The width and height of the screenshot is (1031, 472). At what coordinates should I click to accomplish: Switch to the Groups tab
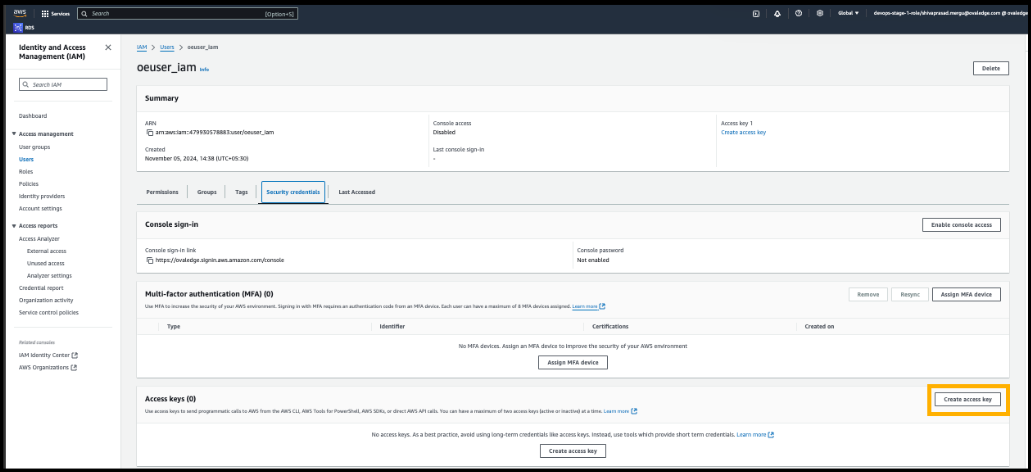(207, 192)
